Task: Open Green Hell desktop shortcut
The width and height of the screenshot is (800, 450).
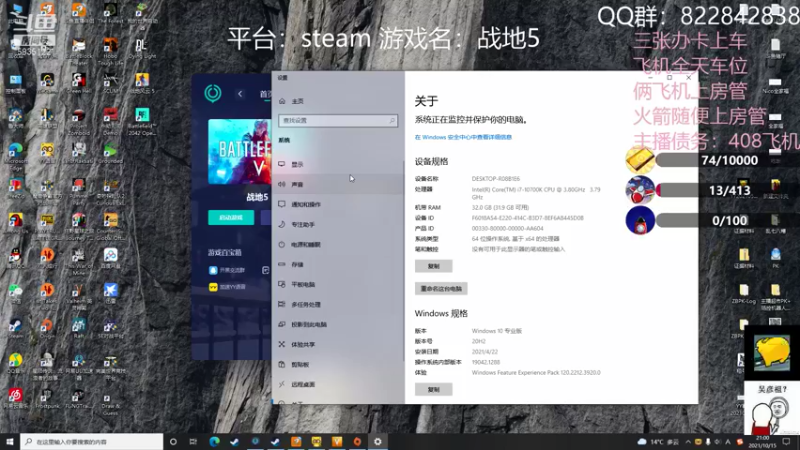Action: click(x=79, y=83)
